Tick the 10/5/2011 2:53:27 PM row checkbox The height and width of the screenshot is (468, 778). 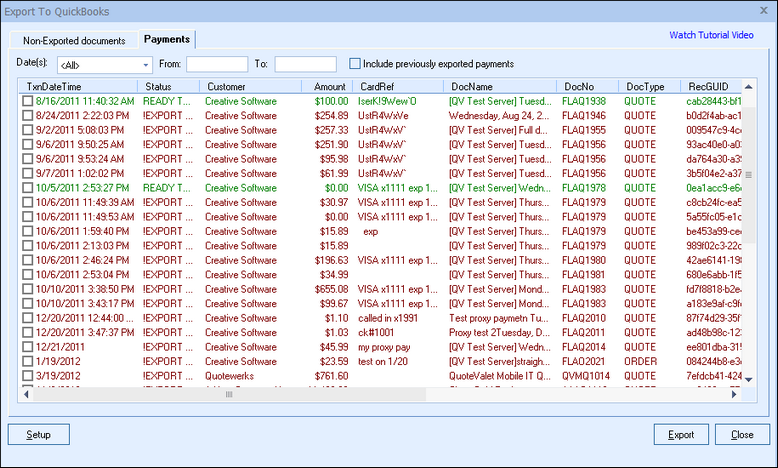click(x=28, y=187)
